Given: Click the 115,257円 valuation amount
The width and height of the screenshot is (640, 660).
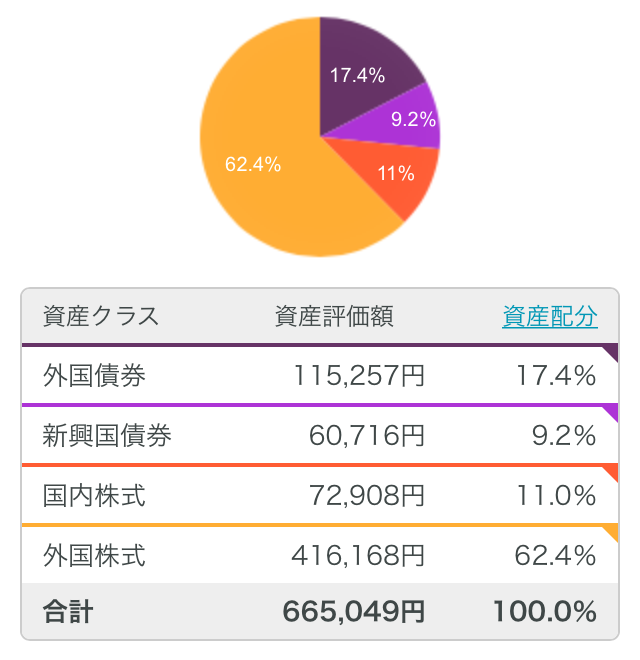Looking at the screenshot, I should coord(359,376).
